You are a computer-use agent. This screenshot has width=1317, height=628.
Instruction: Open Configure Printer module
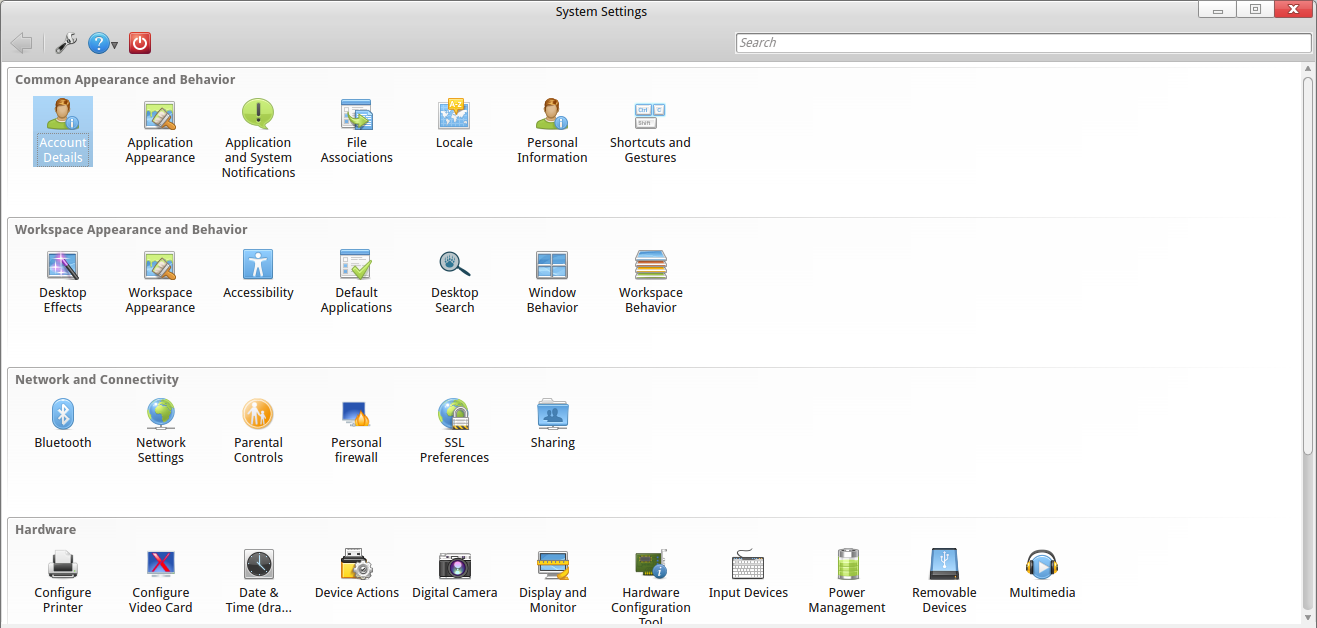[63, 566]
